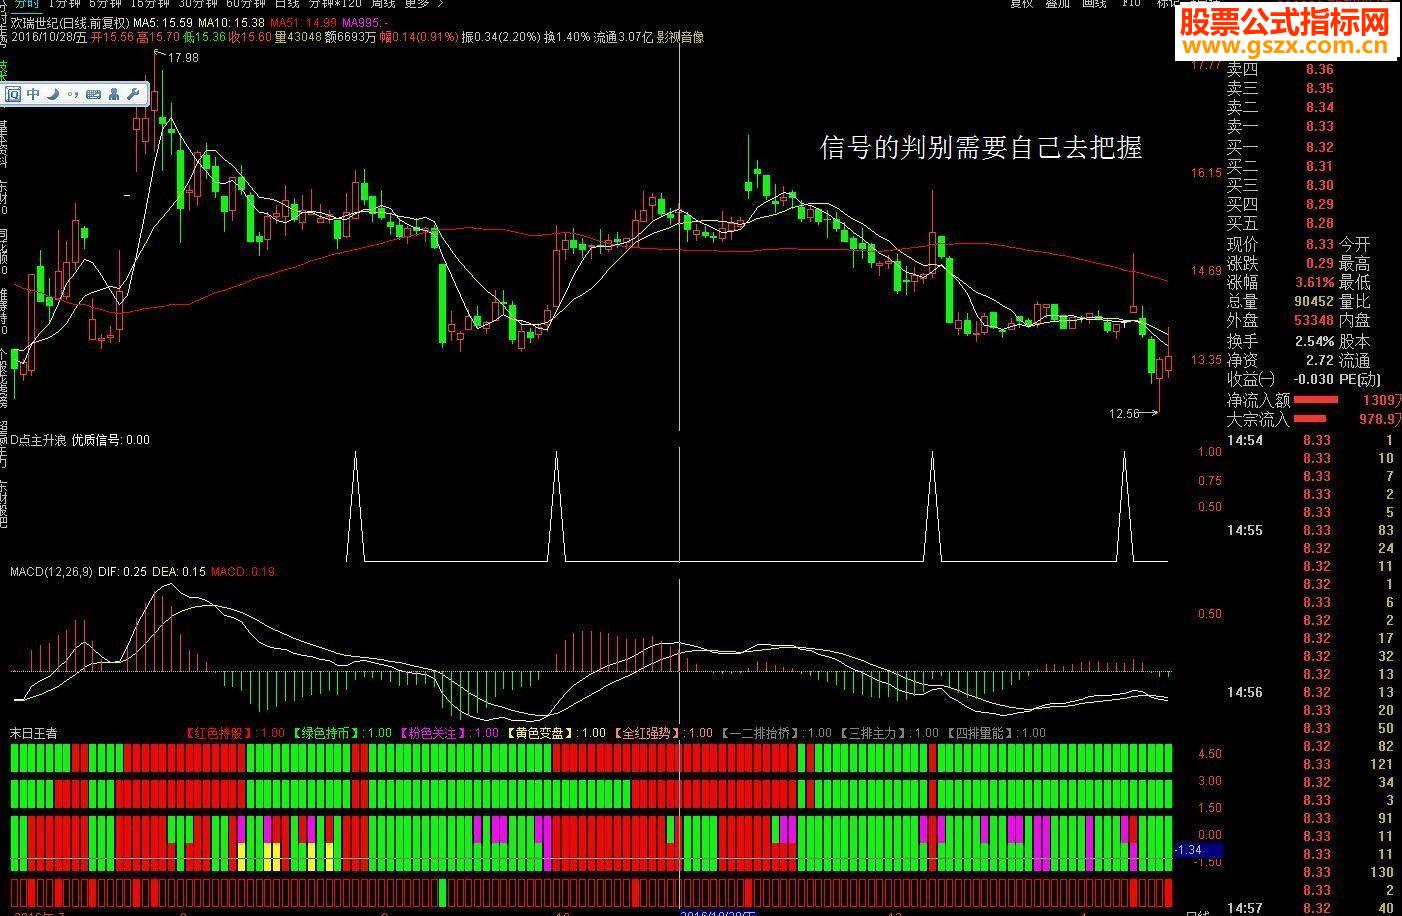Select the 周线 weekly chart tab

pos(383,4)
